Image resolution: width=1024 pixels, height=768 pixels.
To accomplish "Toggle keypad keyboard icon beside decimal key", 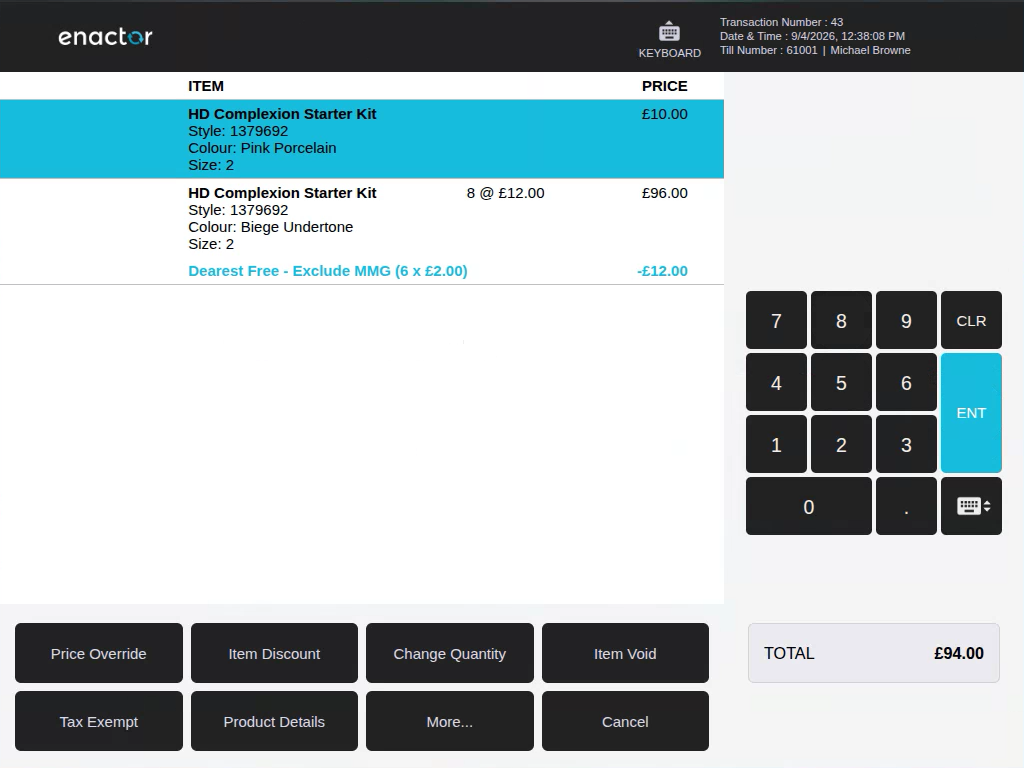I will click(971, 506).
